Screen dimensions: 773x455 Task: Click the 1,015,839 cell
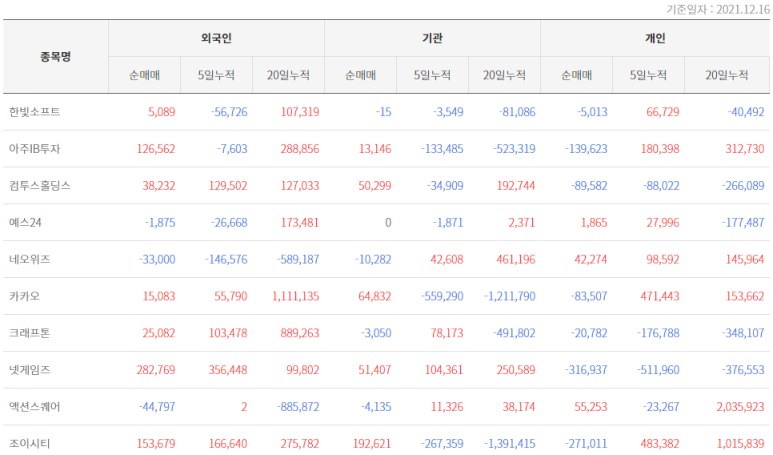[x=740, y=444]
